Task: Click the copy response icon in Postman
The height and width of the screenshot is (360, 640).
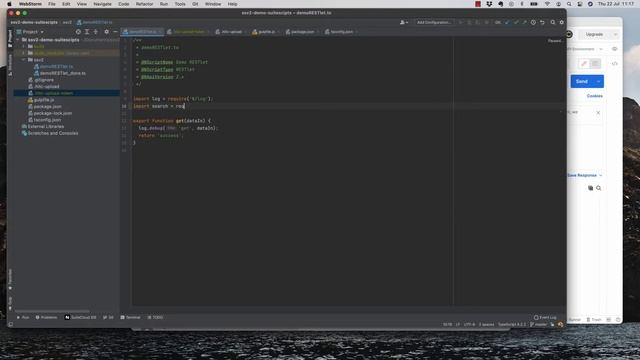Action: pyautogui.click(x=590, y=188)
